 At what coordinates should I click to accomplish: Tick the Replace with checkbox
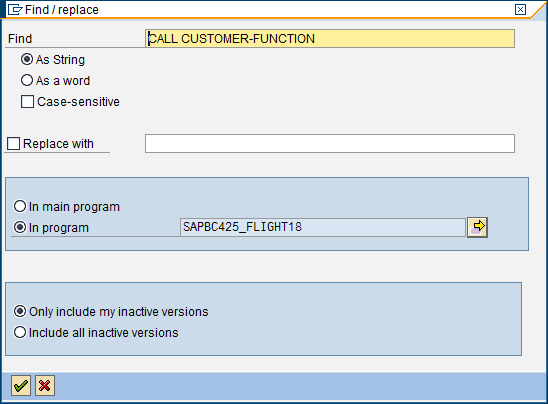coord(13,144)
